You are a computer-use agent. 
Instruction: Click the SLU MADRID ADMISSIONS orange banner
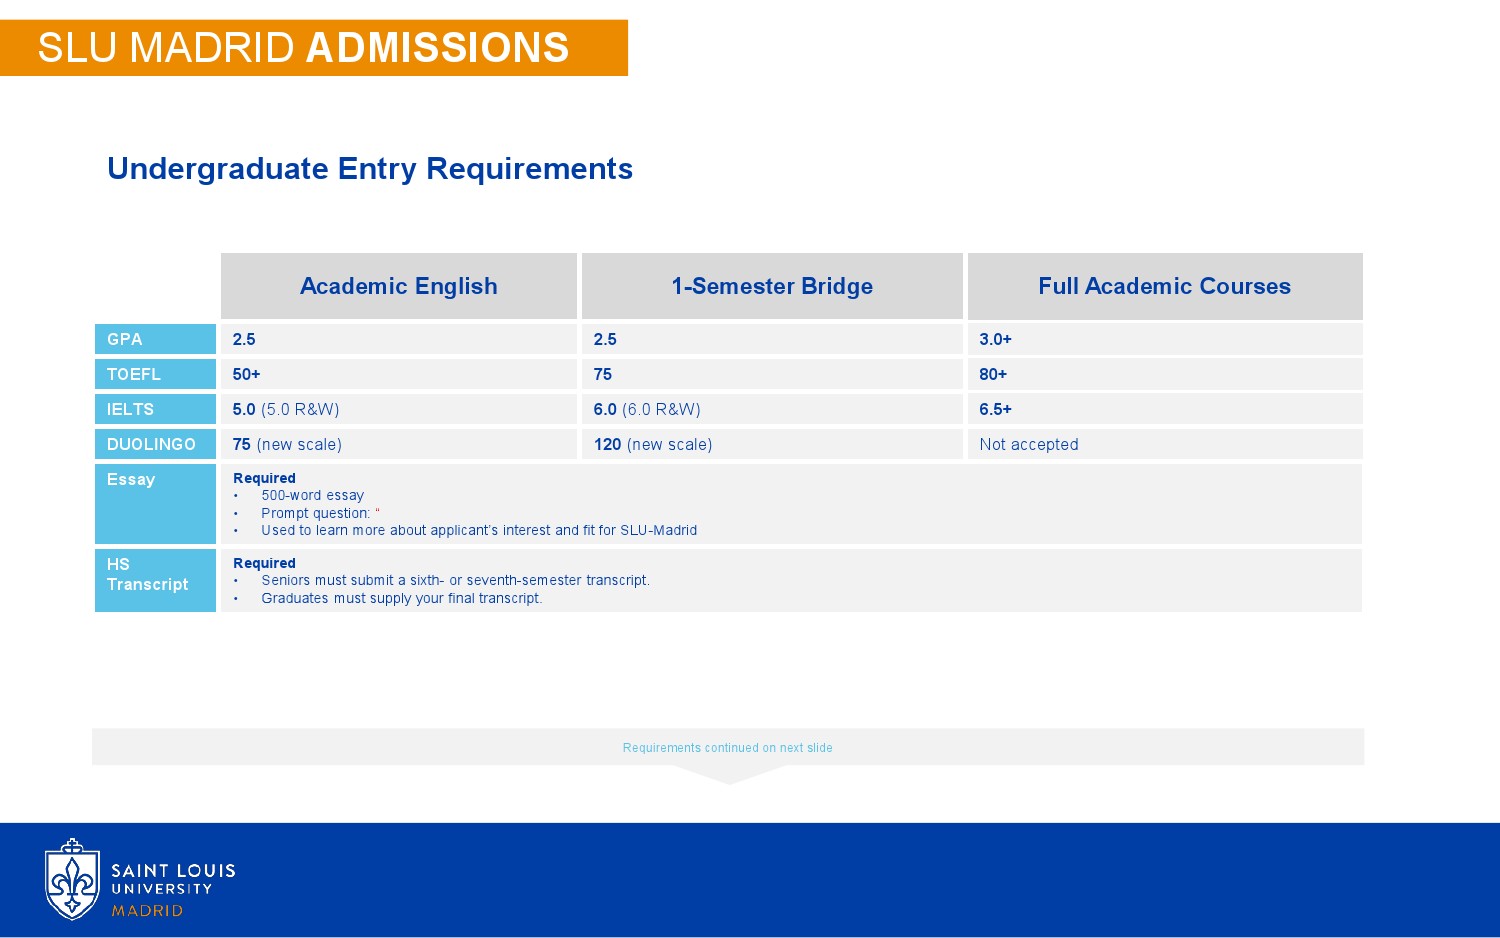pos(314,48)
